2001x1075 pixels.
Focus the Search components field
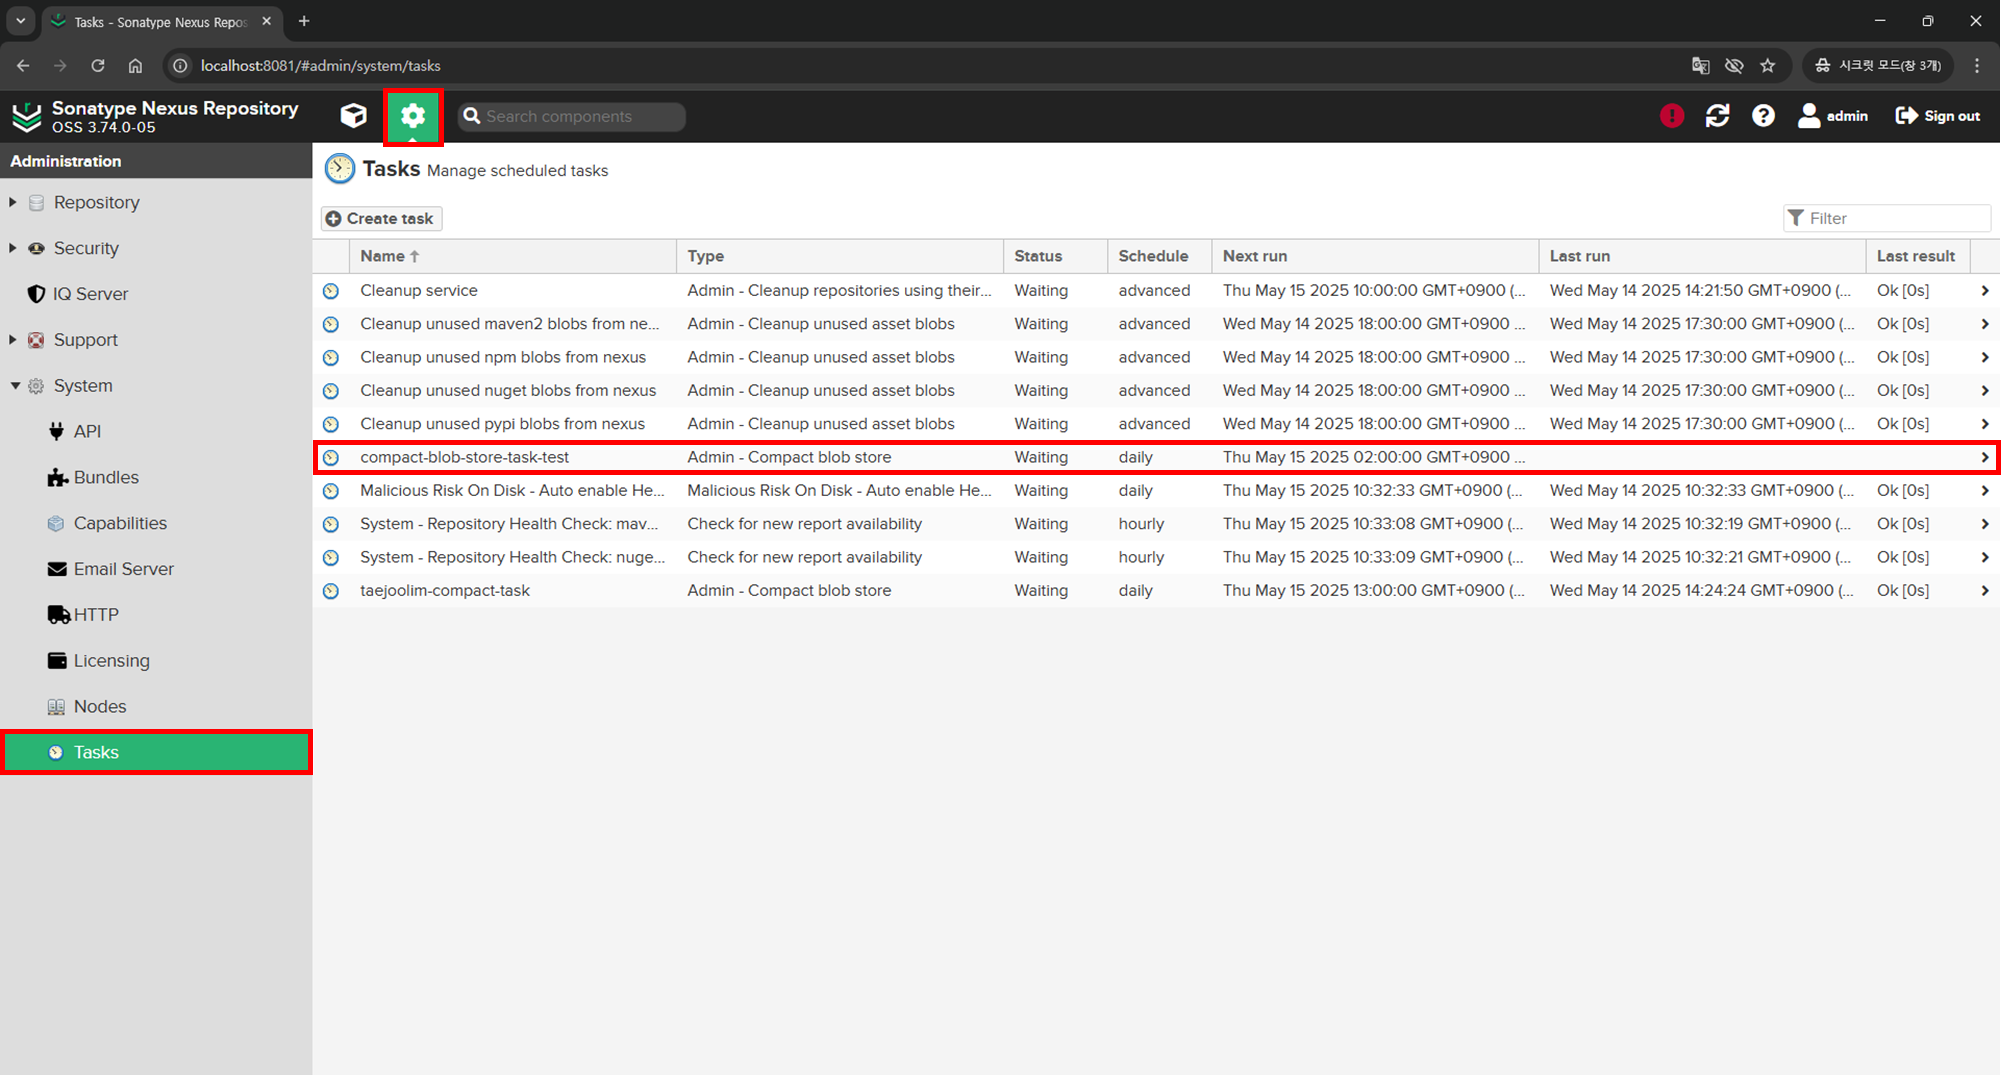572,116
